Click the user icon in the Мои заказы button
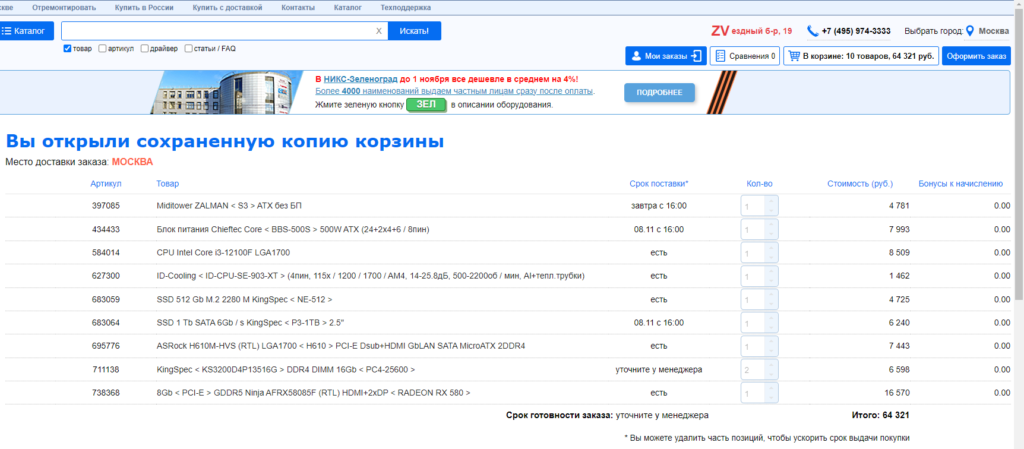This screenshot has width=1024, height=449. tap(636, 56)
